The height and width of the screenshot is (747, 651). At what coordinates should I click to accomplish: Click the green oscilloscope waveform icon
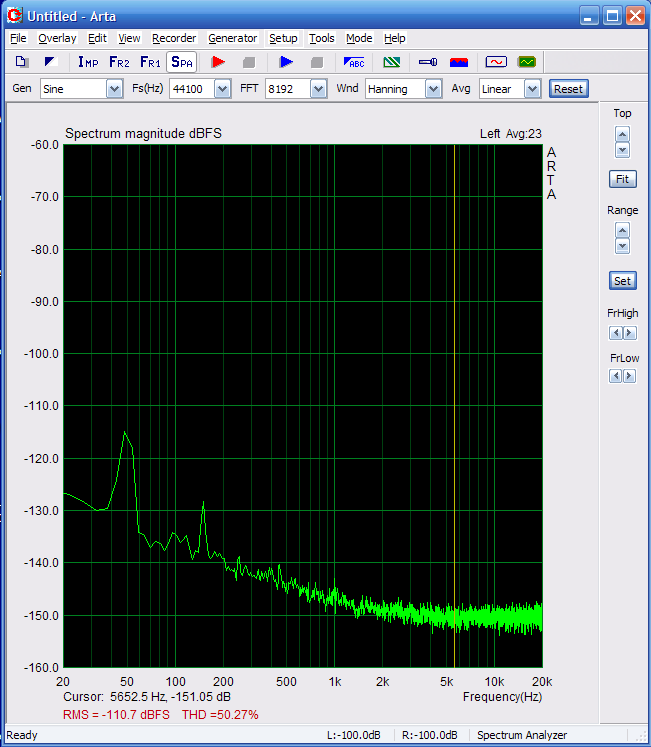tap(527, 62)
